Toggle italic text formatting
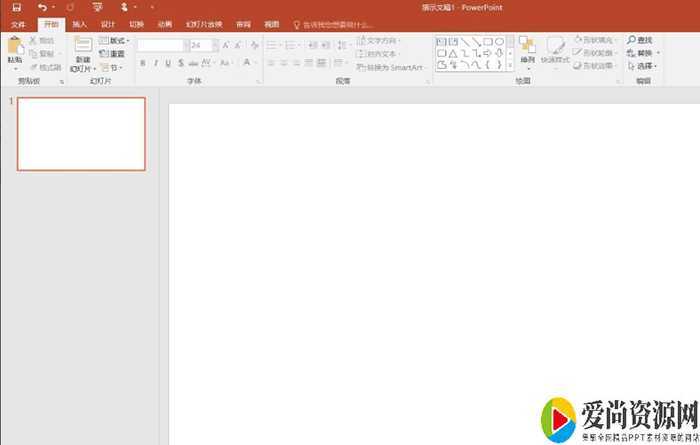Screen dimensions: 700x445 coord(155,63)
